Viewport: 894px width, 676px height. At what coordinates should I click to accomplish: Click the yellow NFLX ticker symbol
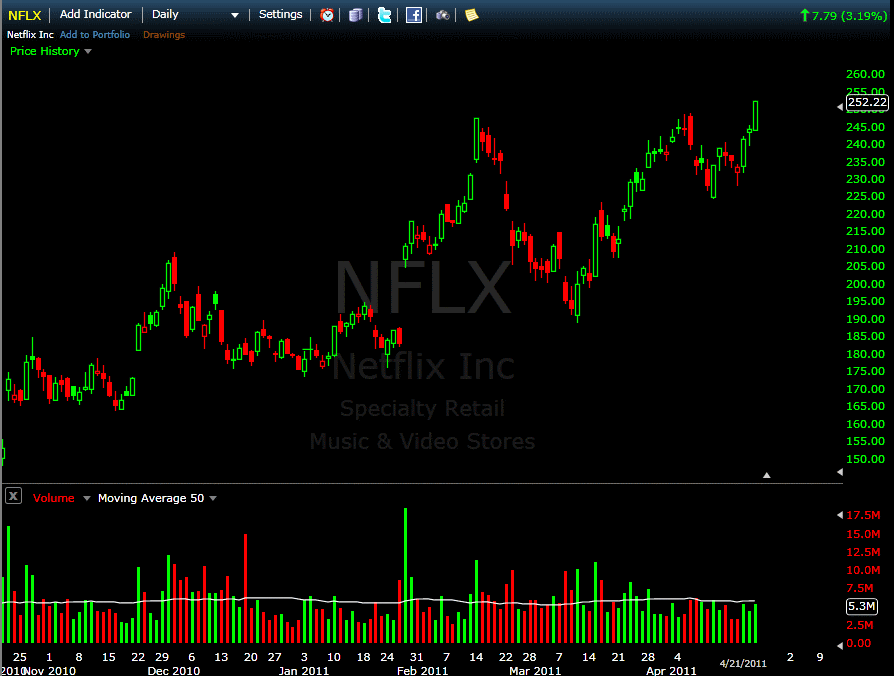point(25,15)
